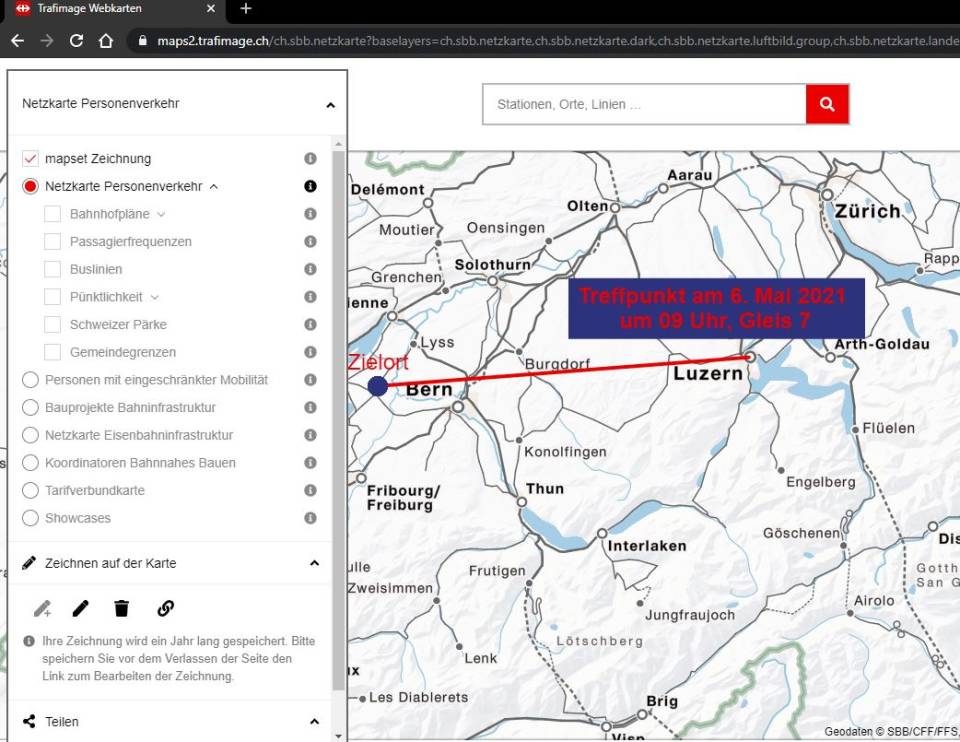This screenshot has width=960, height=742.
Task: Open info icon for mapset Zeichnung
Action: (x=310, y=159)
